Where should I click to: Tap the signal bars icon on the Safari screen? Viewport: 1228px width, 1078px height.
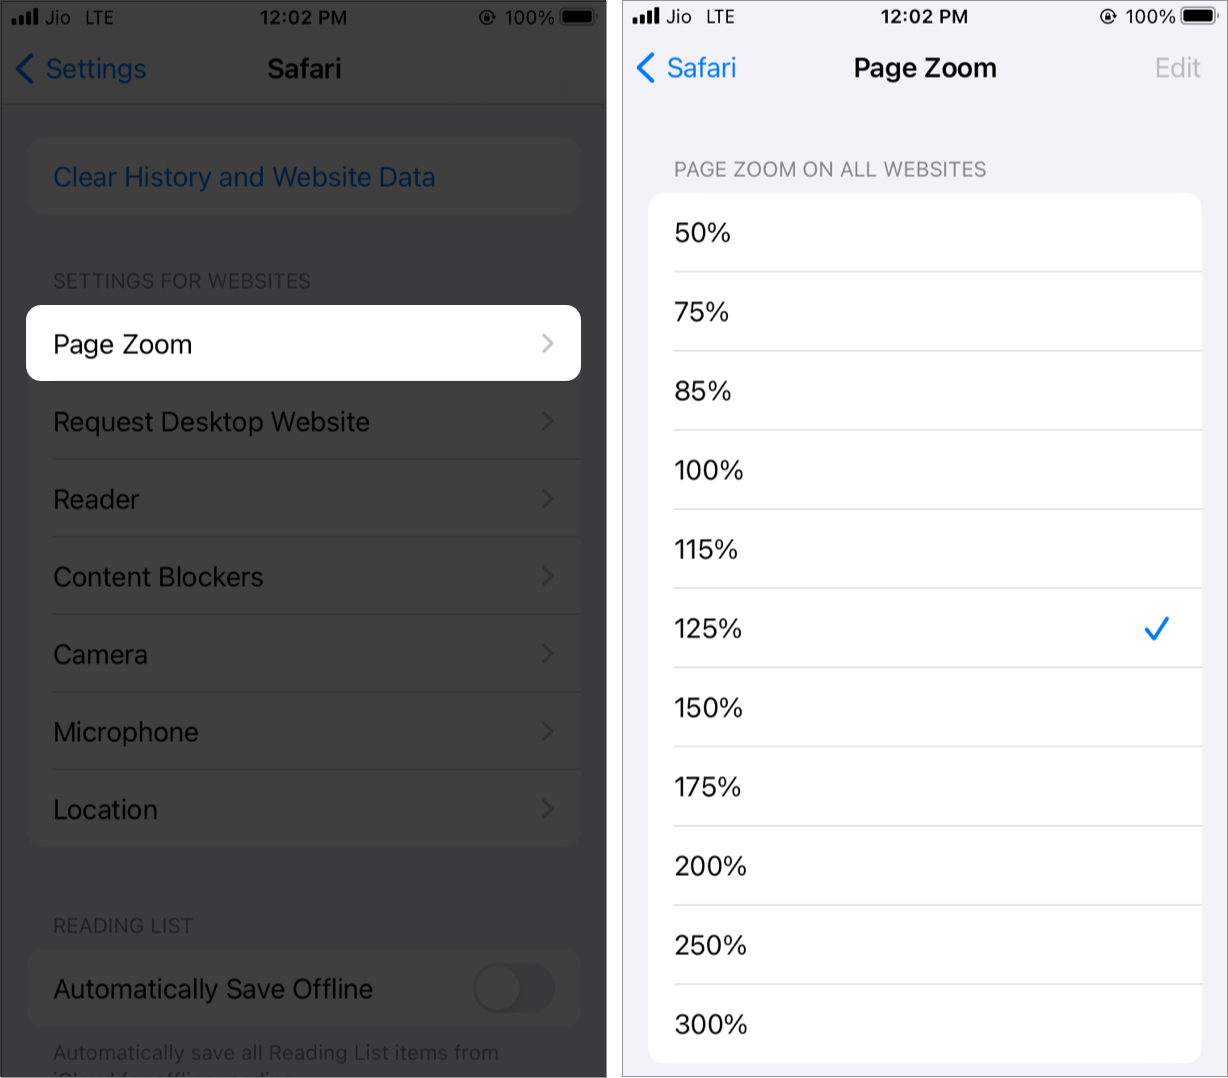coord(25,17)
